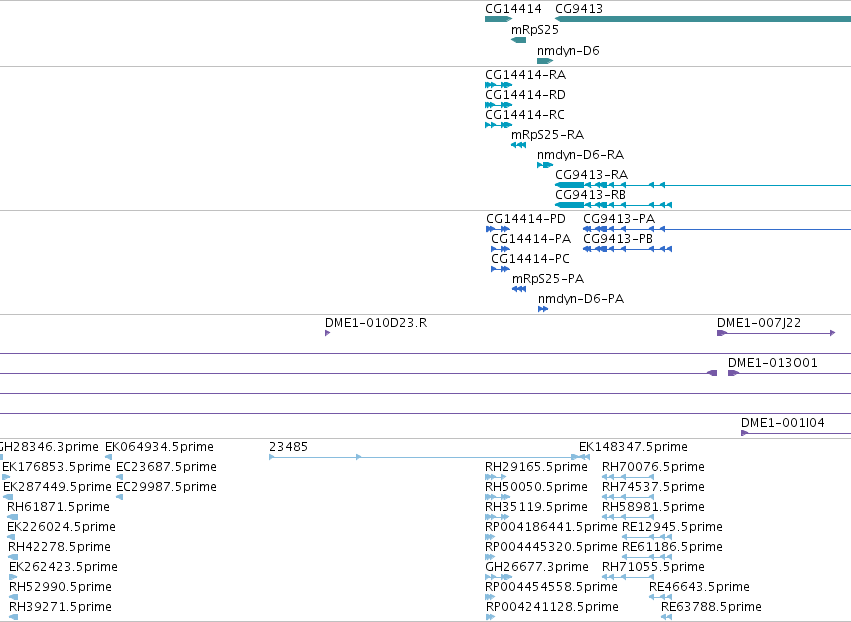Select EST RH58981.5prime
This screenshot has width=851, height=622.
click(x=653, y=507)
